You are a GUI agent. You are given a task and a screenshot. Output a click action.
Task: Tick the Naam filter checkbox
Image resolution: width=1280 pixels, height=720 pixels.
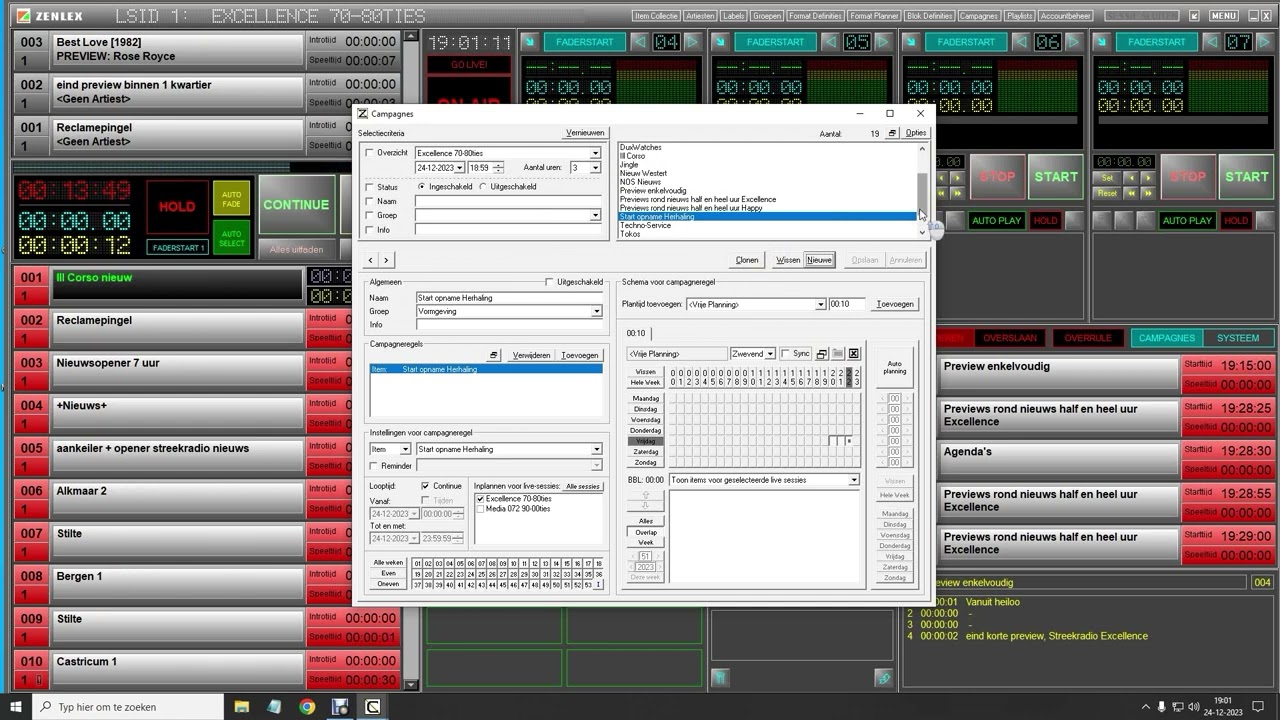[369, 201]
